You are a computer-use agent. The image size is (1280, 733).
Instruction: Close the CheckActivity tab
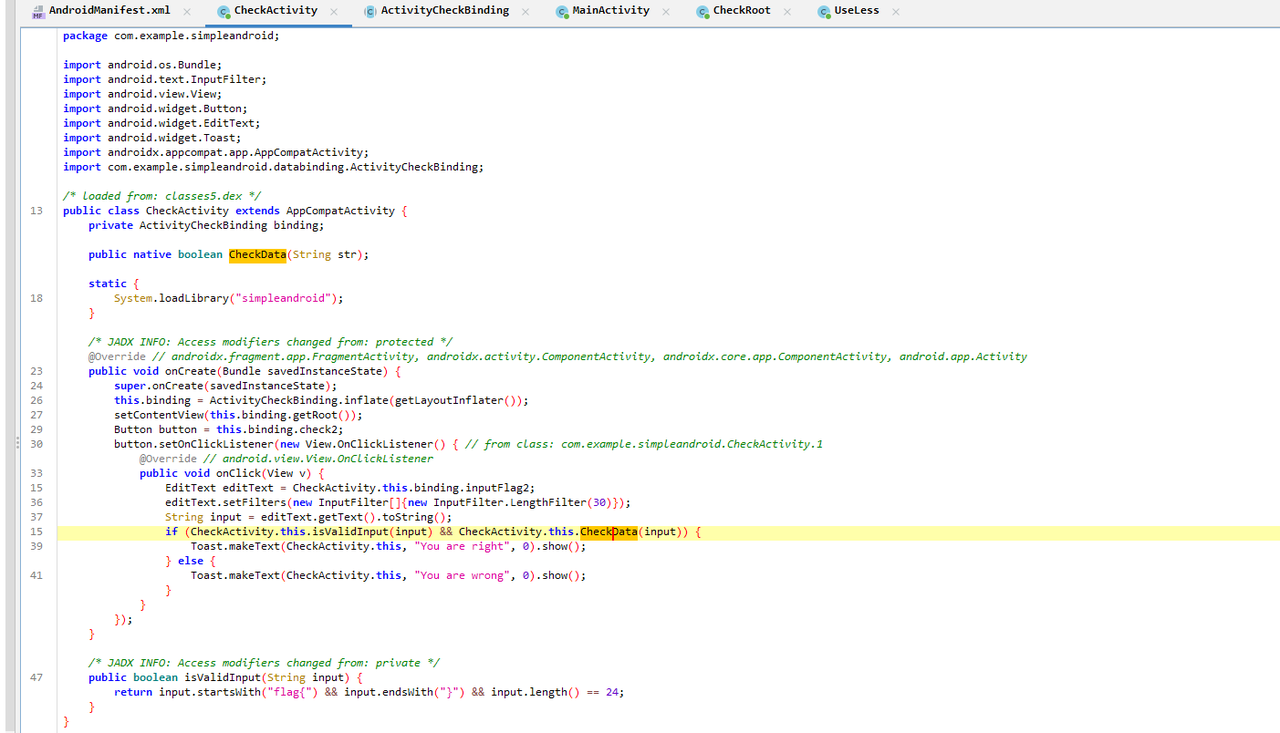tap(333, 12)
